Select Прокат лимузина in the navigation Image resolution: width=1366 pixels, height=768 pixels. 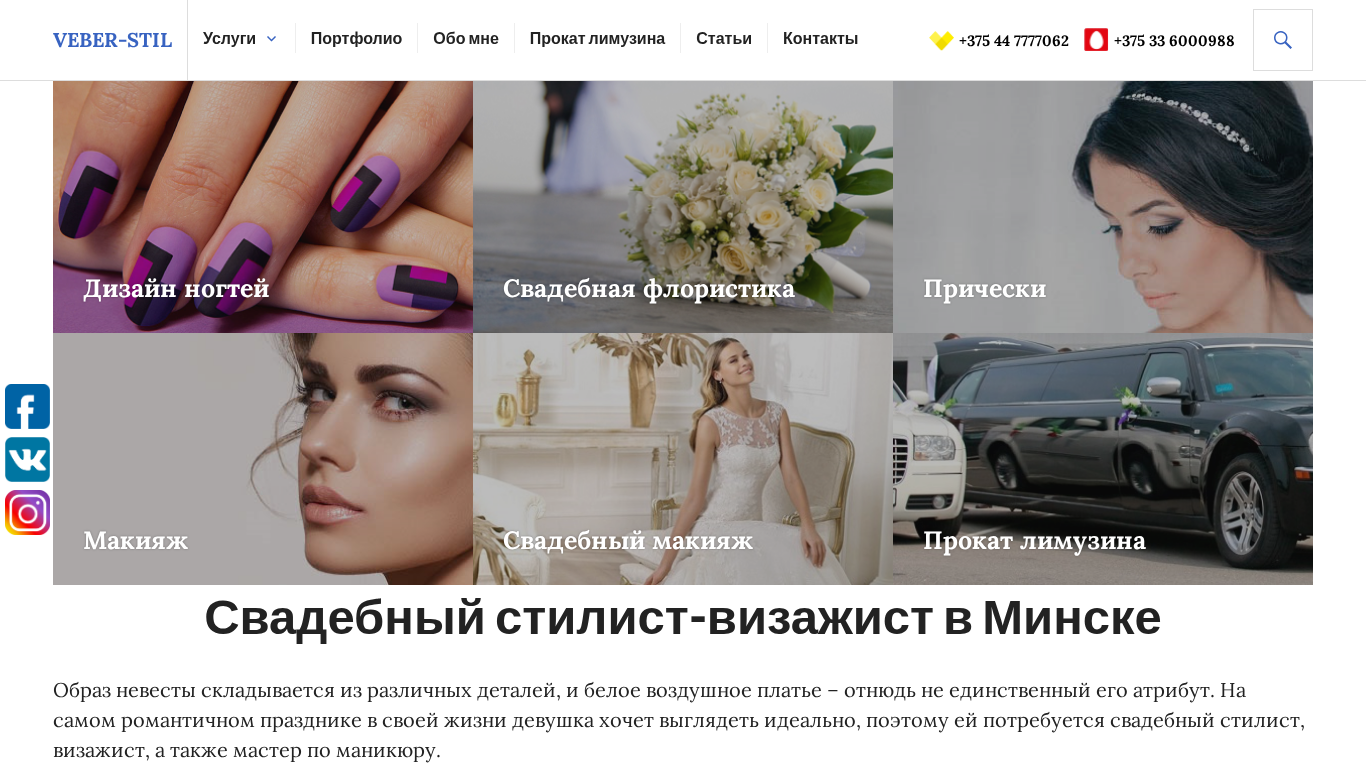coord(597,39)
